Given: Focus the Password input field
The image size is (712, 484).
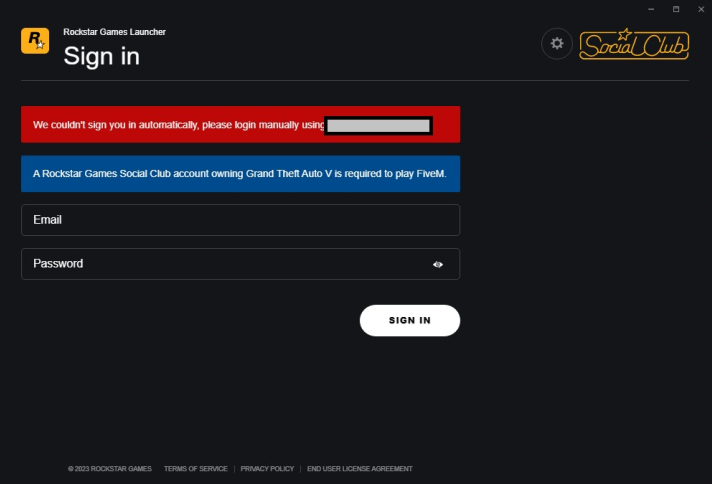Looking at the screenshot, I should [x=241, y=264].
